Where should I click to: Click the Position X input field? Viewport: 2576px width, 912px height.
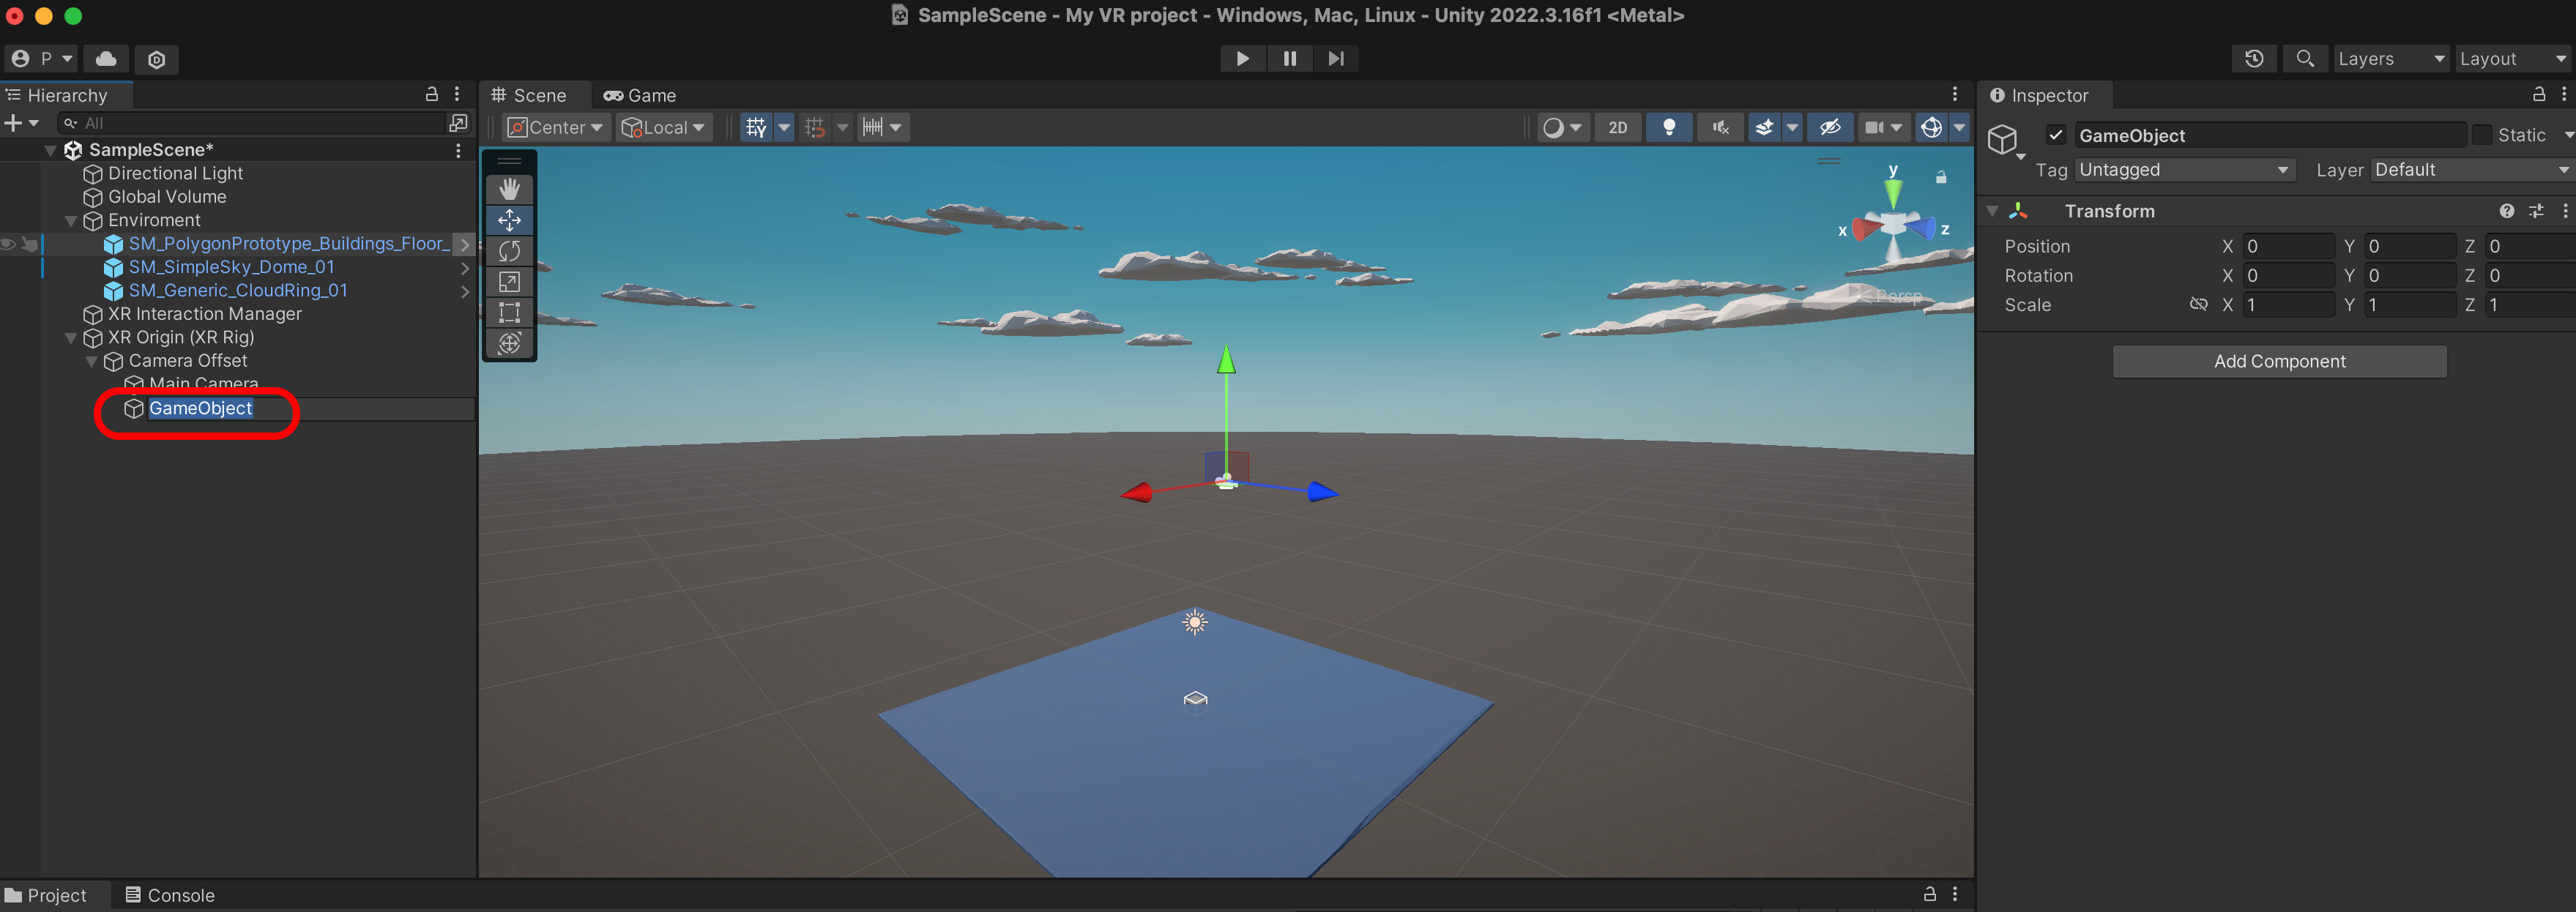pos(2287,246)
